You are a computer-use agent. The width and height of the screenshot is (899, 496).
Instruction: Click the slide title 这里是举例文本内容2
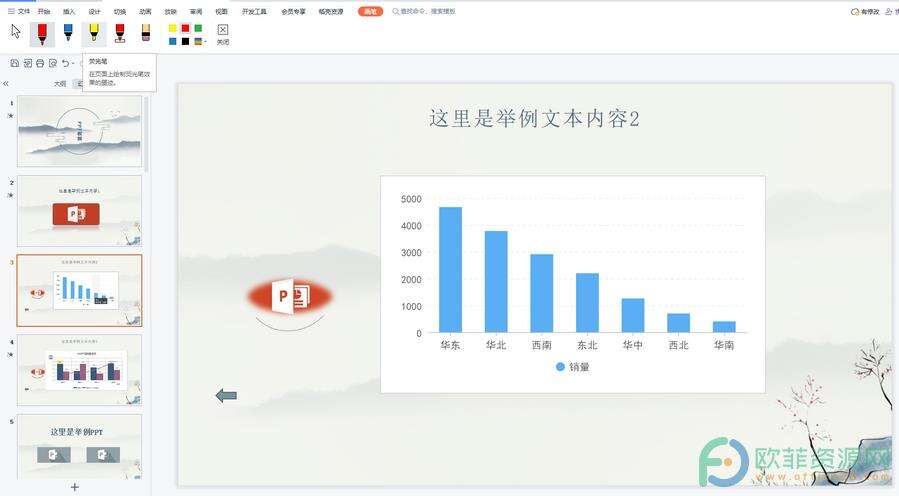pyautogui.click(x=534, y=119)
